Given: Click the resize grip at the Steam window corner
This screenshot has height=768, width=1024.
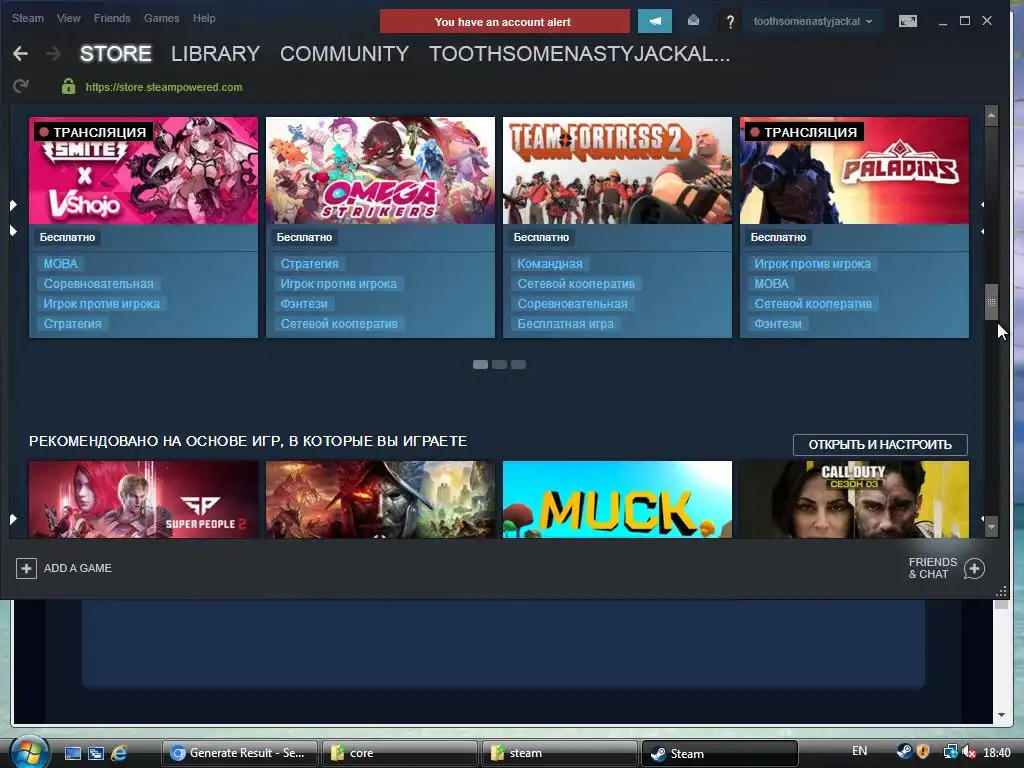Looking at the screenshot, I should (1001, 592).
